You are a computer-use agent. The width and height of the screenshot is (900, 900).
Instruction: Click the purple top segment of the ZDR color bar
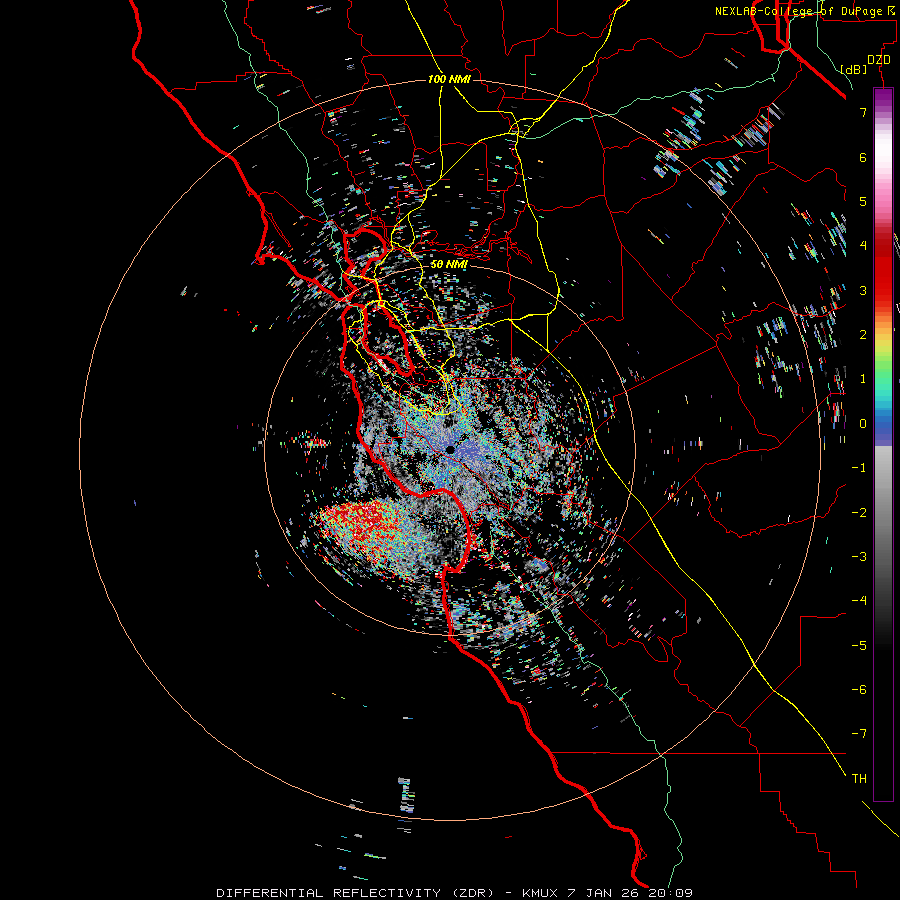point(883,98)
